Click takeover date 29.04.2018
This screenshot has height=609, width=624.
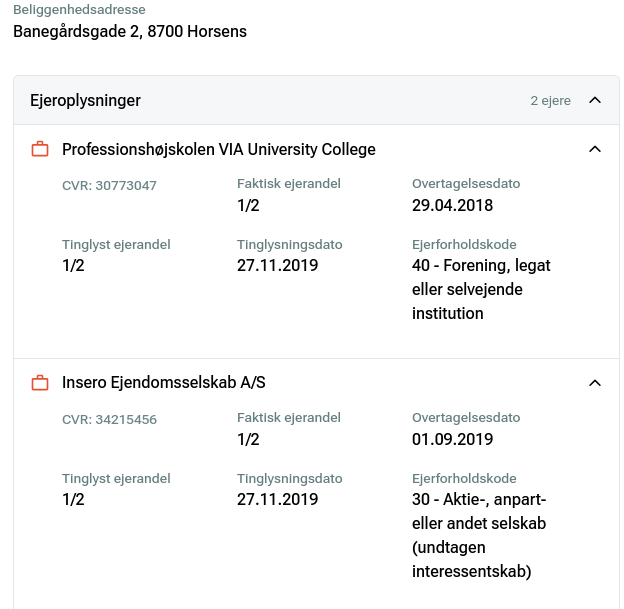[x=452, y=206]
